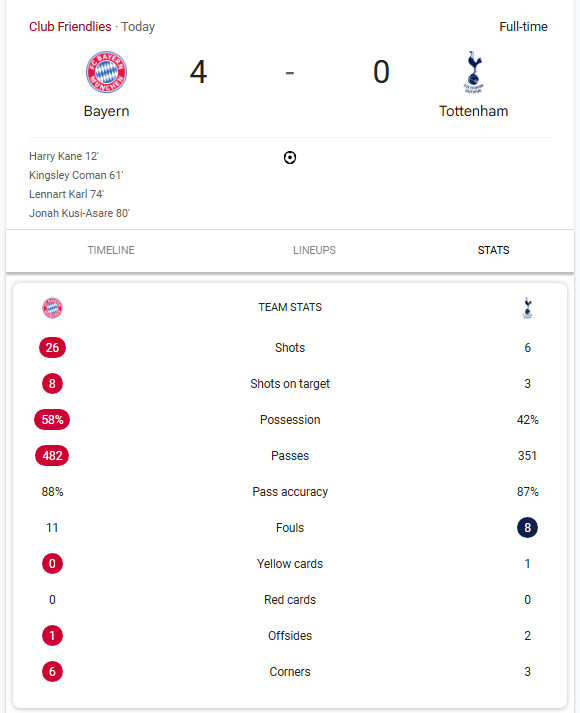
Task: Click the Bayern Munich crest in header
Action: pos(106,72)
